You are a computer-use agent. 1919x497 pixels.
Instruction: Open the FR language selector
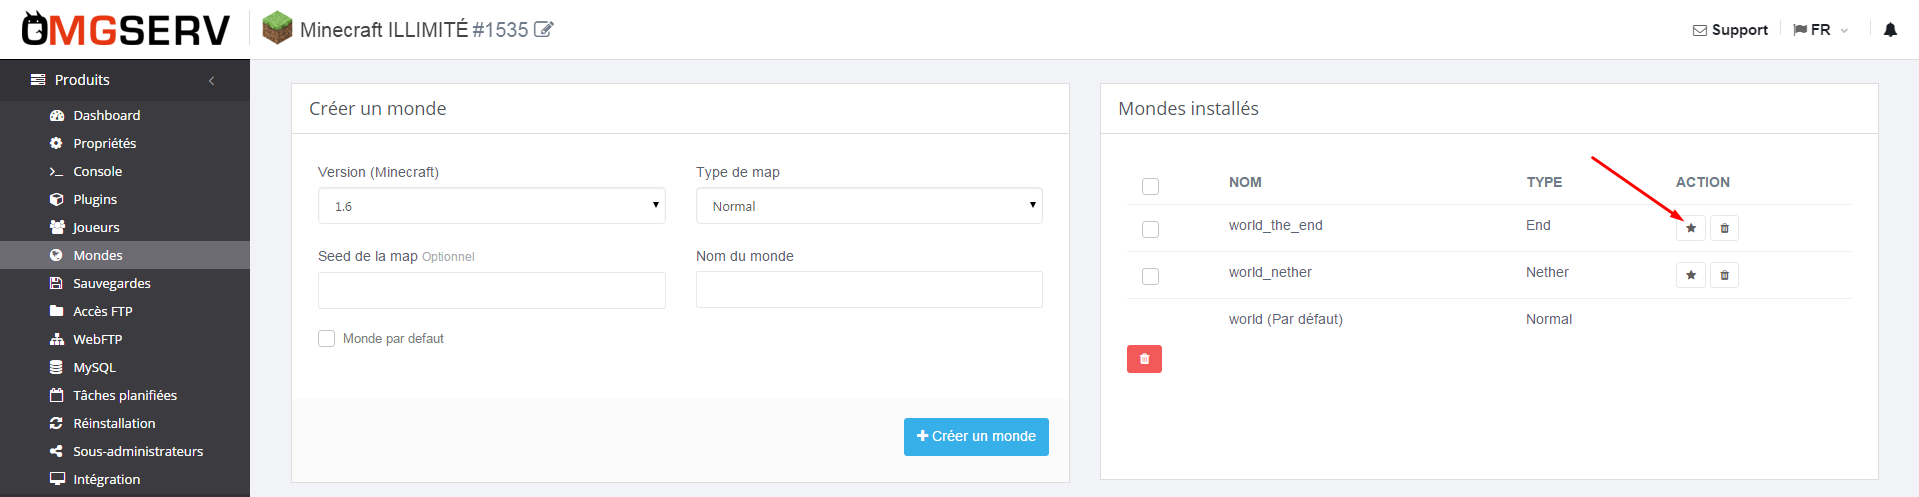[x=1820, y=30]
